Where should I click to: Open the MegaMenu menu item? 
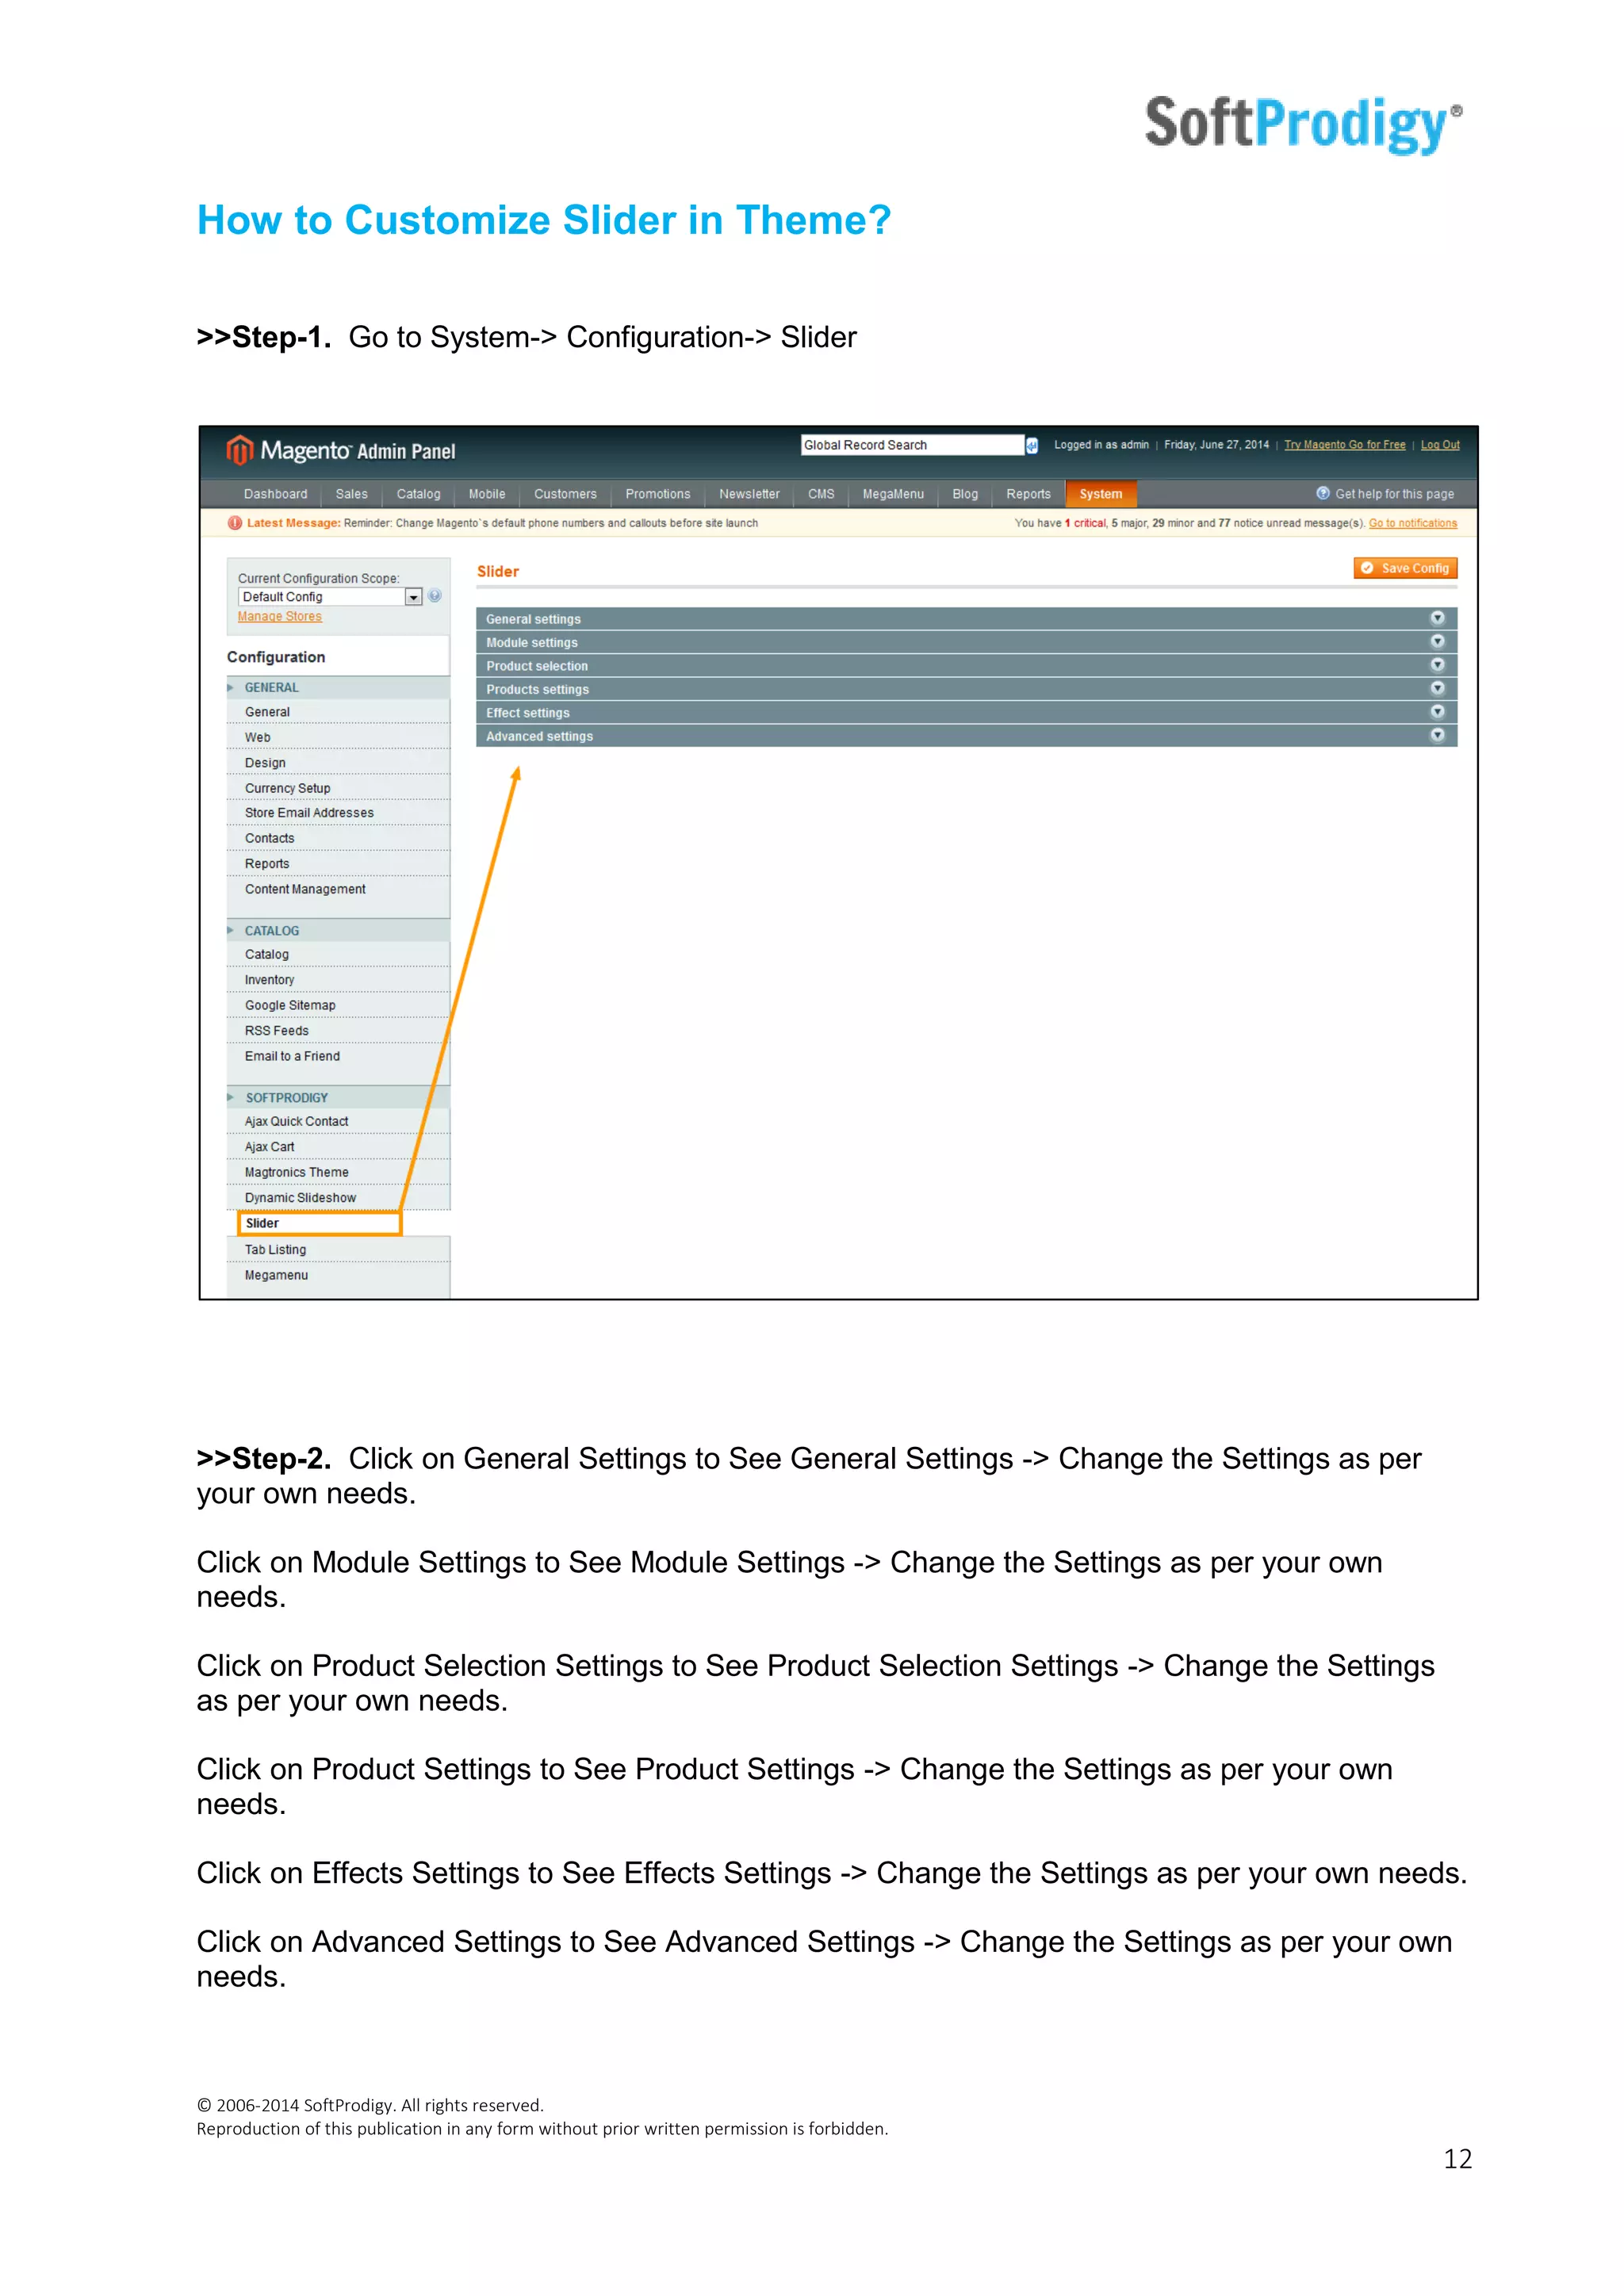tap(893, 494)
